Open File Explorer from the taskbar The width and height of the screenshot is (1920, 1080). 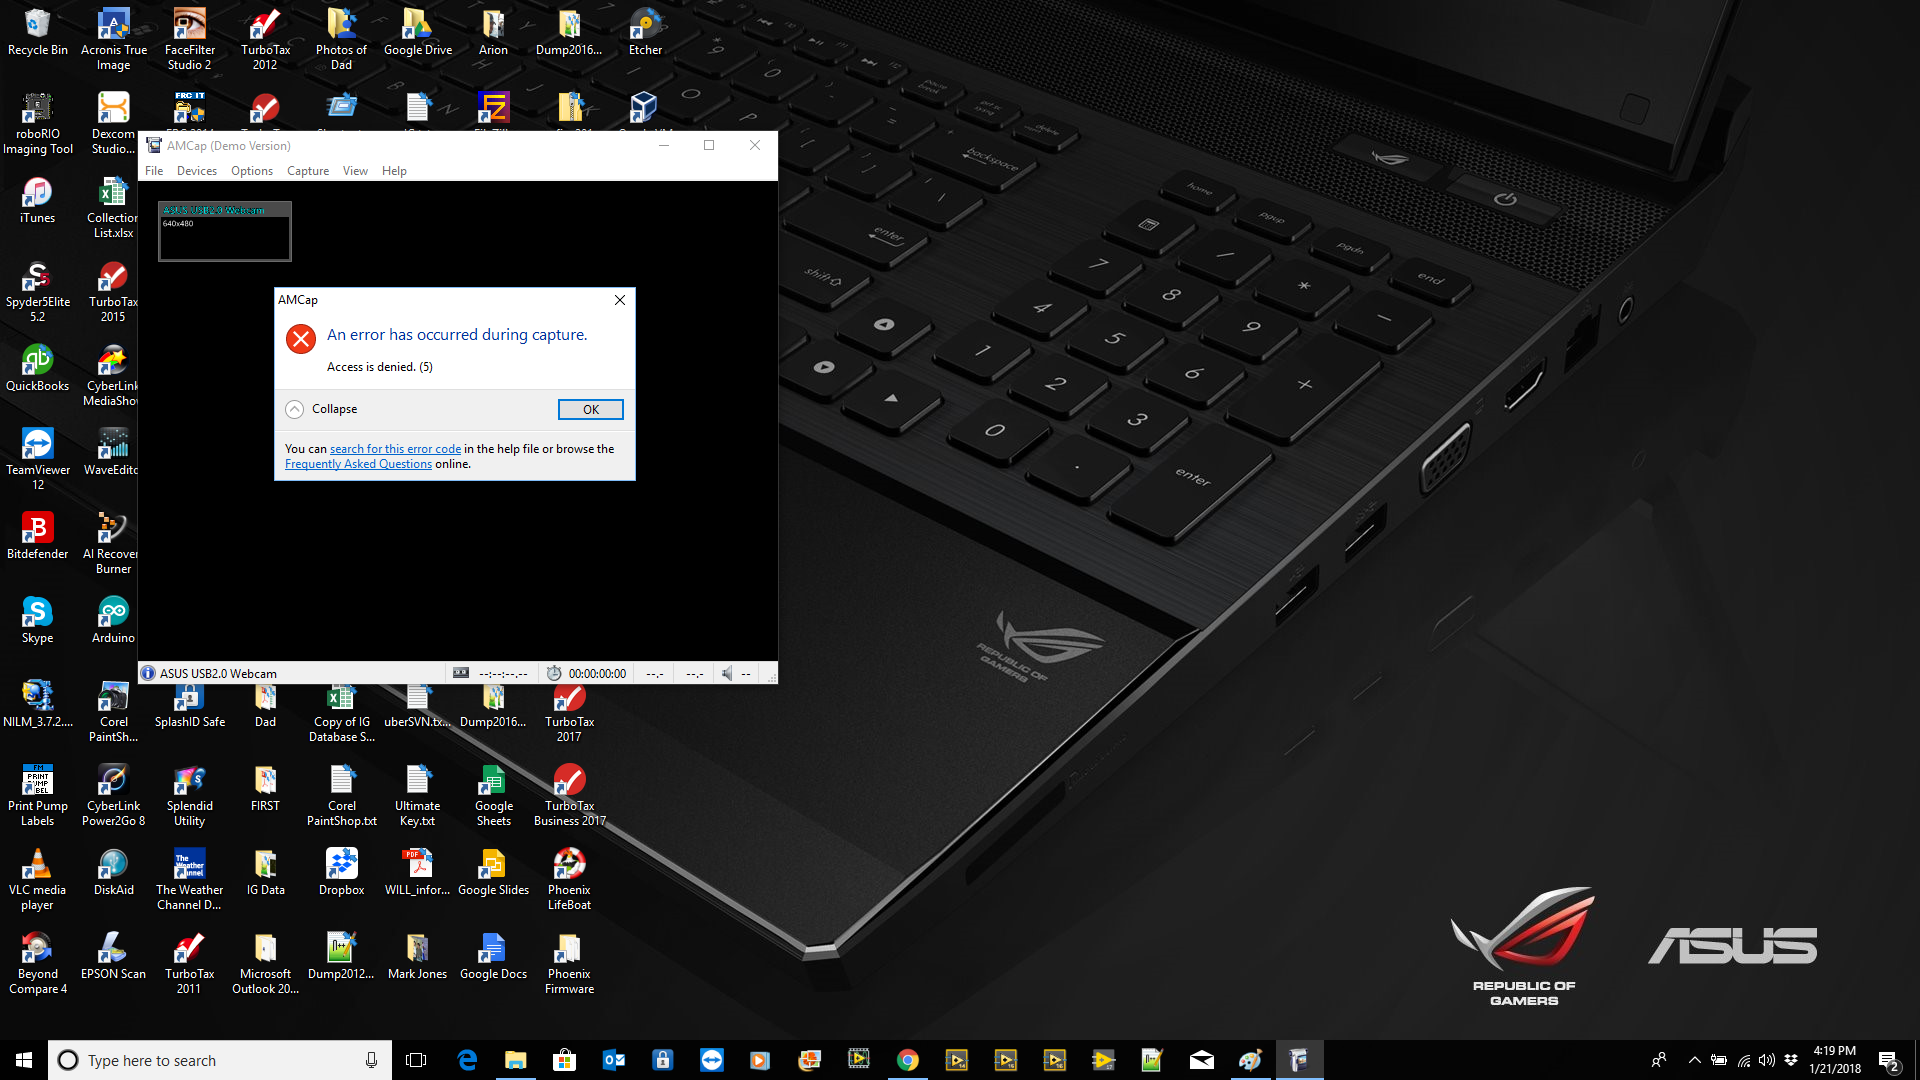coord(516,1060)
